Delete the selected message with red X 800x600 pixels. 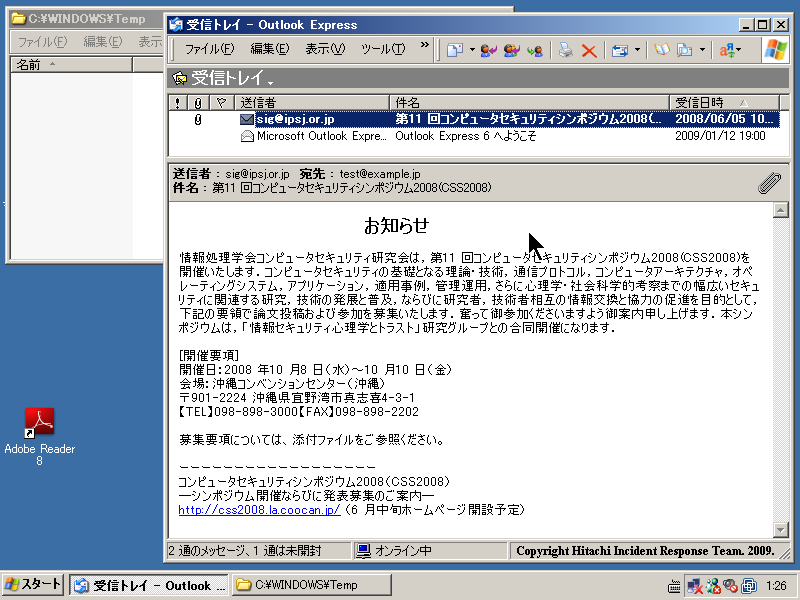click(x=589, y=49)
